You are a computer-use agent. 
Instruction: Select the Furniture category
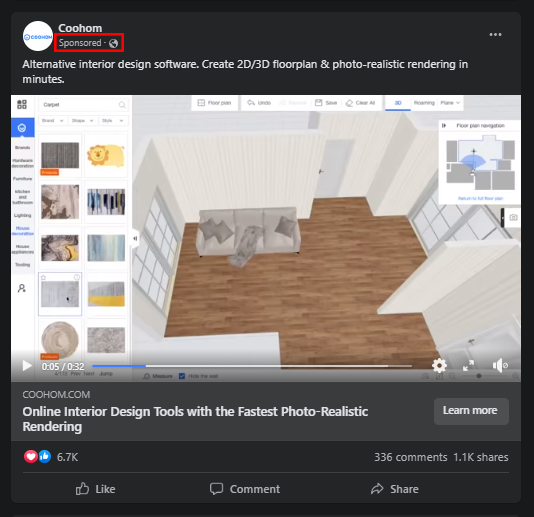(x=22, y=179)
